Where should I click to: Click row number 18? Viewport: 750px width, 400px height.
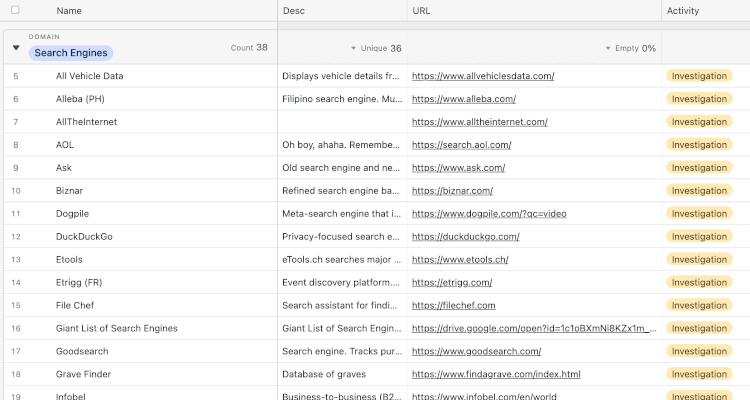[x=16, y=375]
